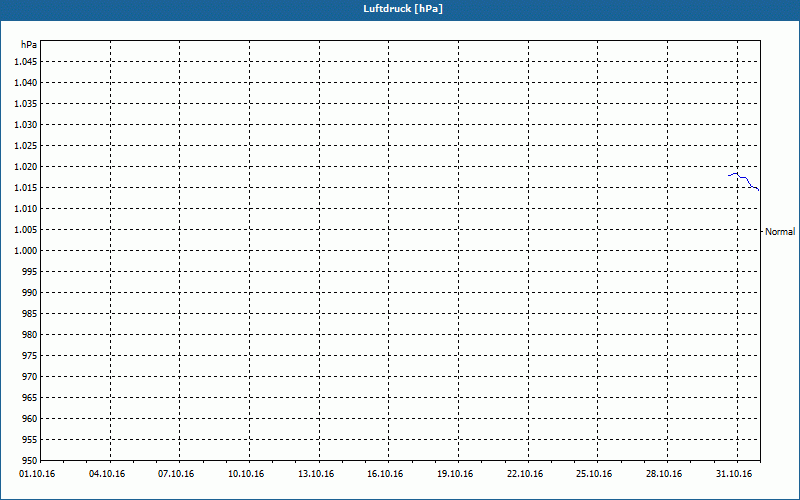This screenshot has width=800, height=500.
Task: Select the 1.030 y-axis value
Action: [x=26, y=124]
